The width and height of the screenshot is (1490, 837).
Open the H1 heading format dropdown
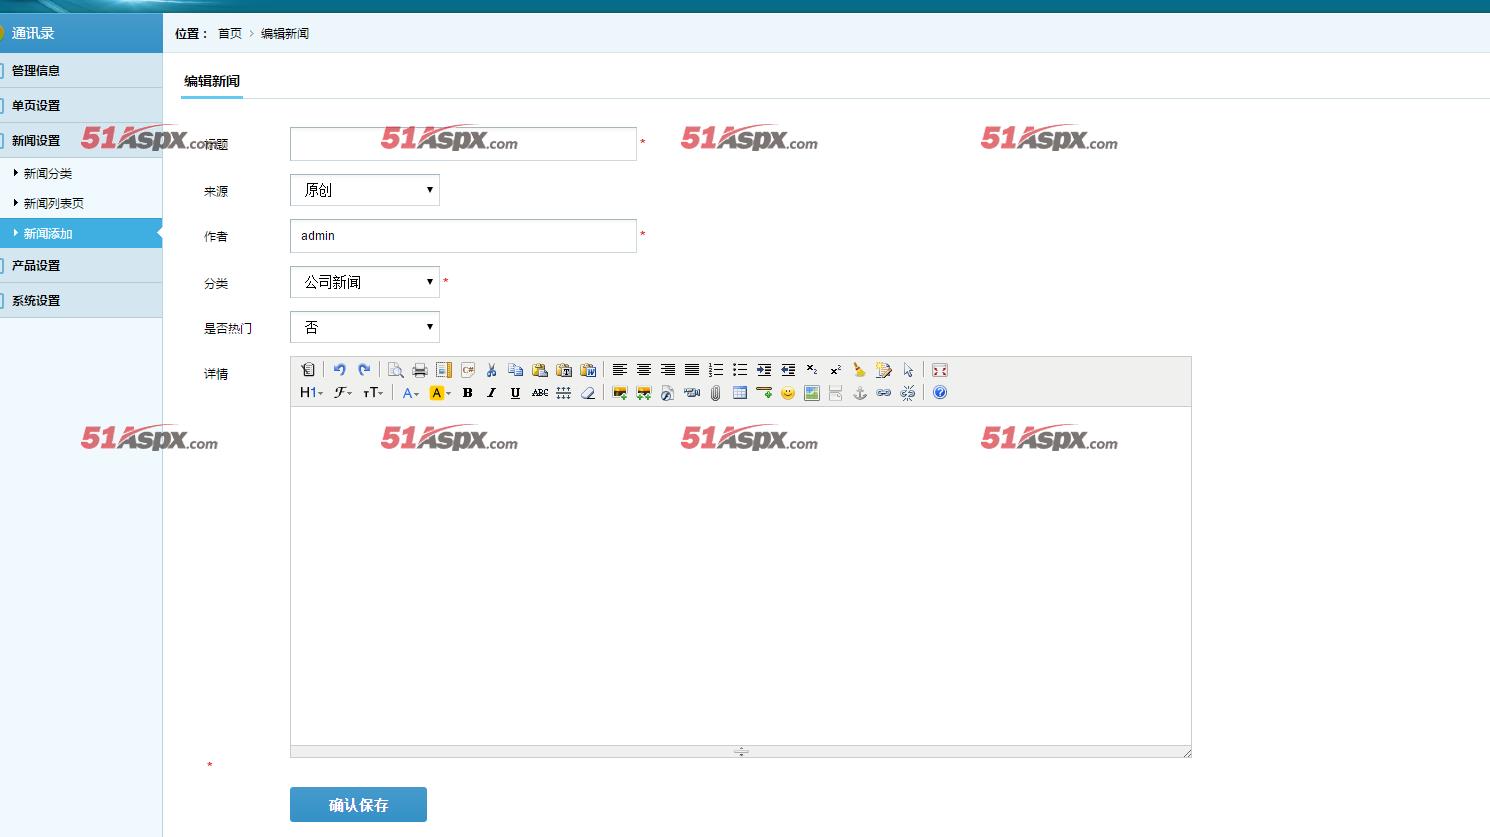coord(312,393)
